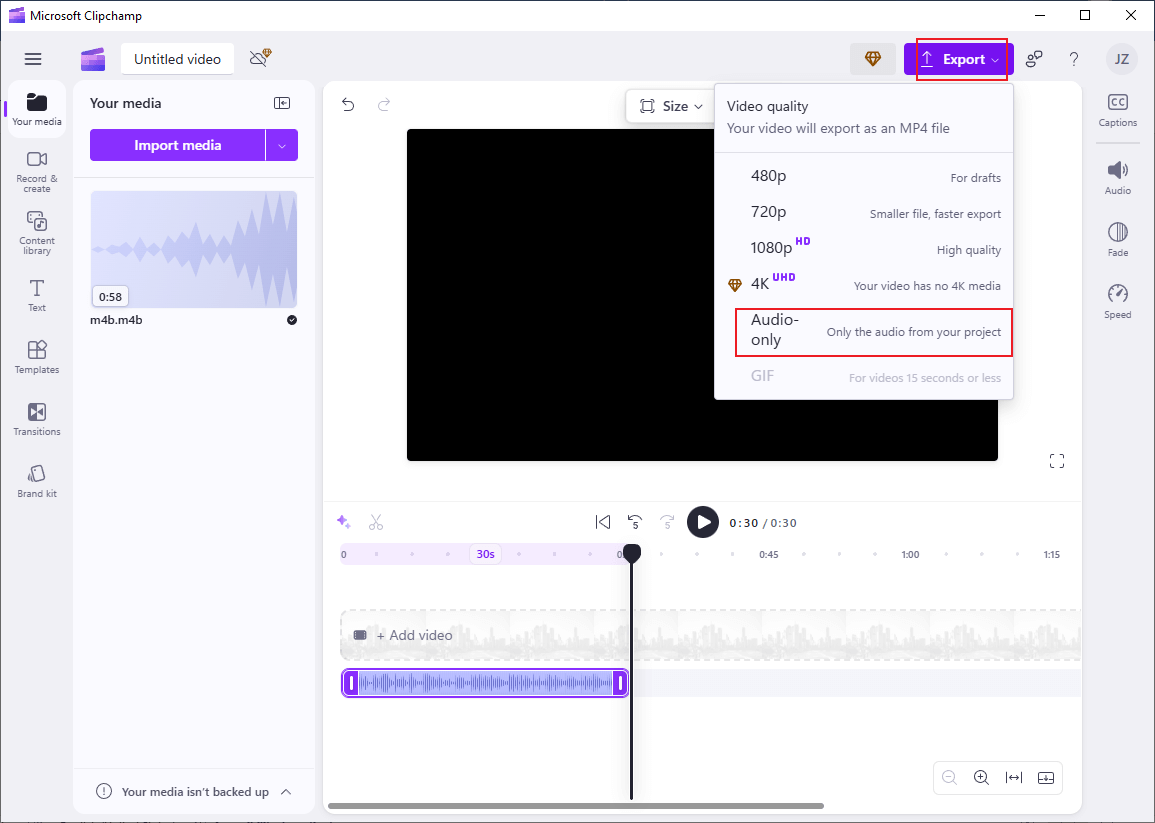The image size is (1155, 823).
Task: Click the Clipchamp home logo icon
Action: [x=93, y=59]
